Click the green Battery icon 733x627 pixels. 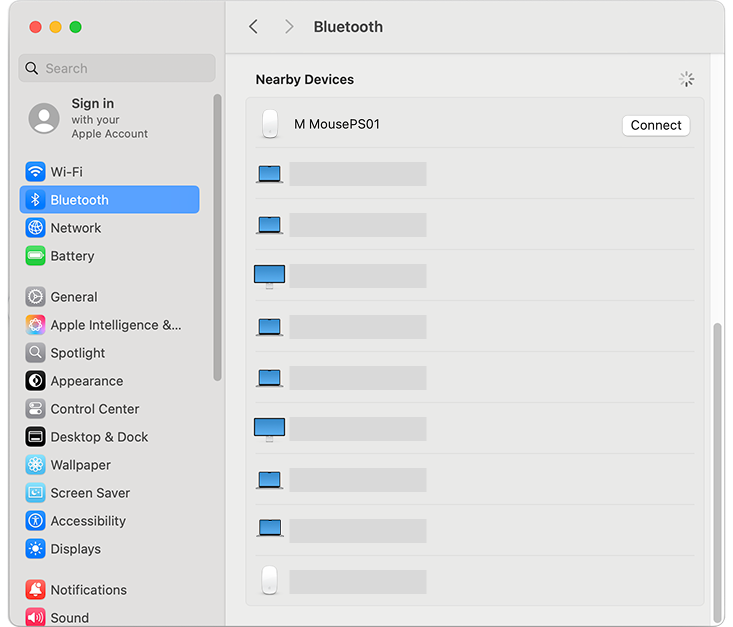[x=36, y=256]
